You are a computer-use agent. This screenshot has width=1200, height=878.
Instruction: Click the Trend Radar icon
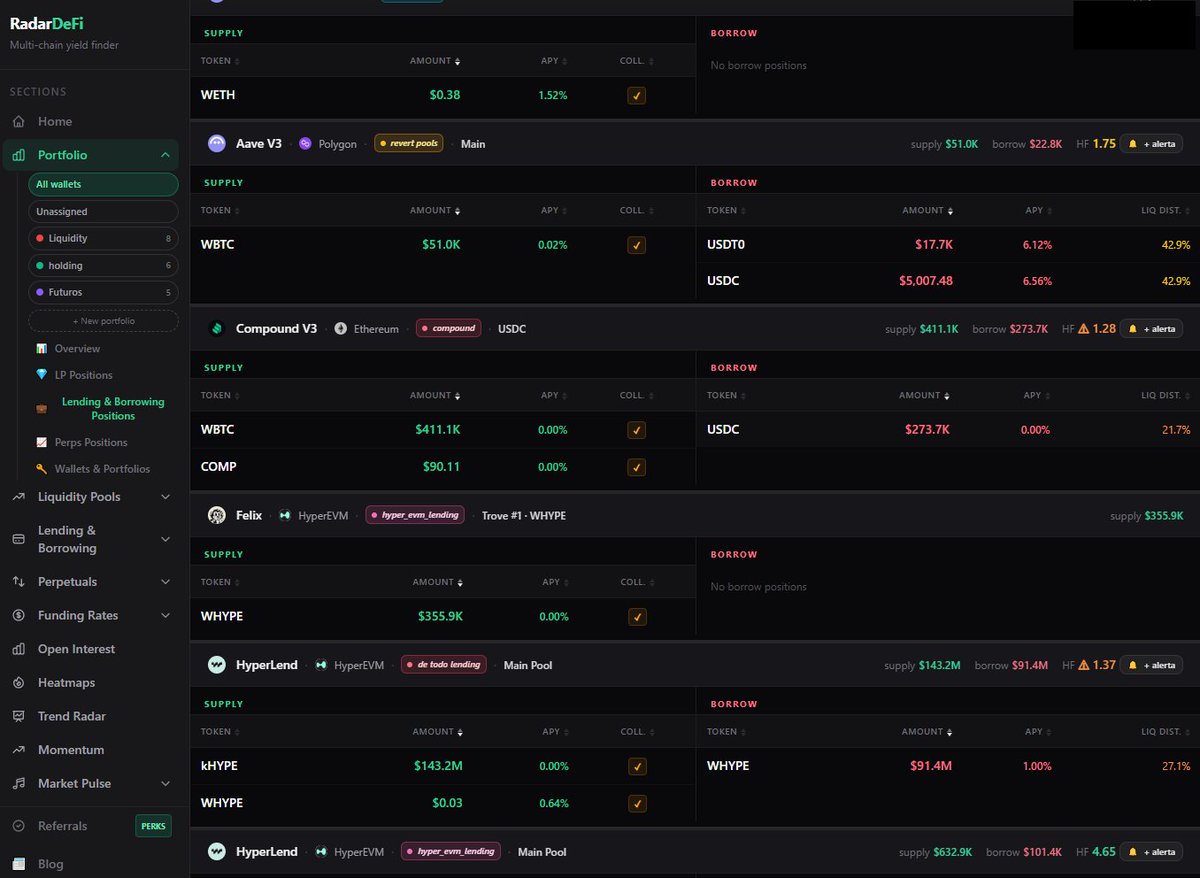coord(18,716)
